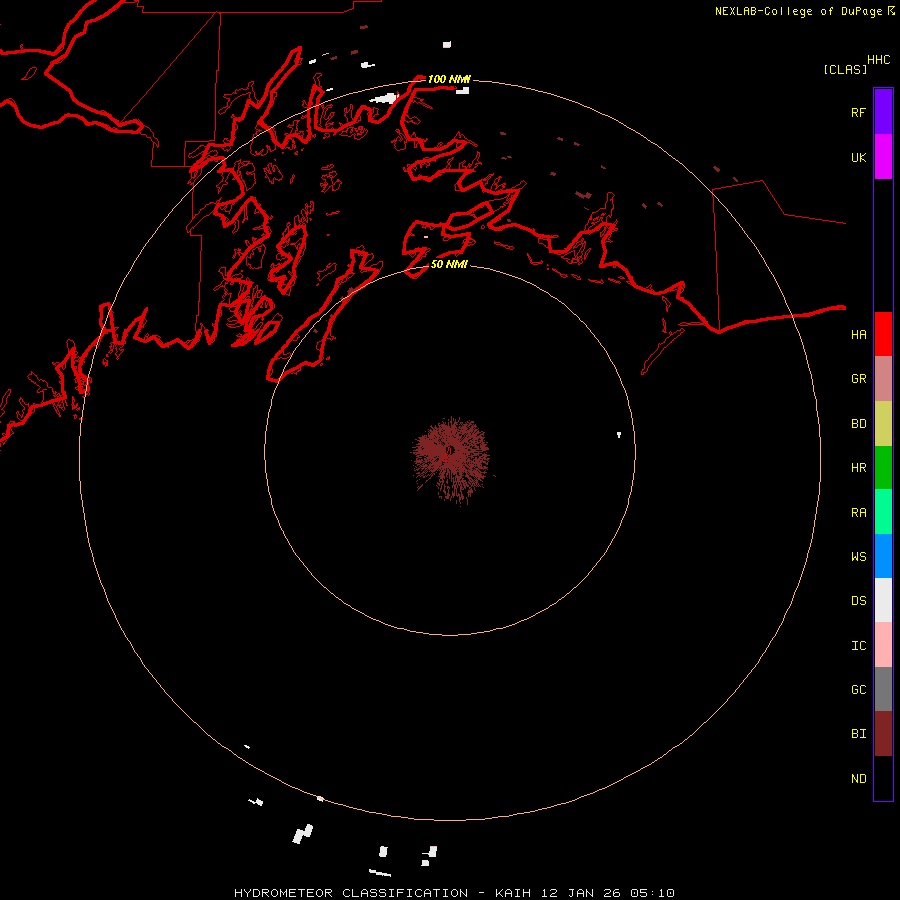
Task: Pick the RA mint-green legend swatch
Action: pyautogui.click(x=883, y=512)
